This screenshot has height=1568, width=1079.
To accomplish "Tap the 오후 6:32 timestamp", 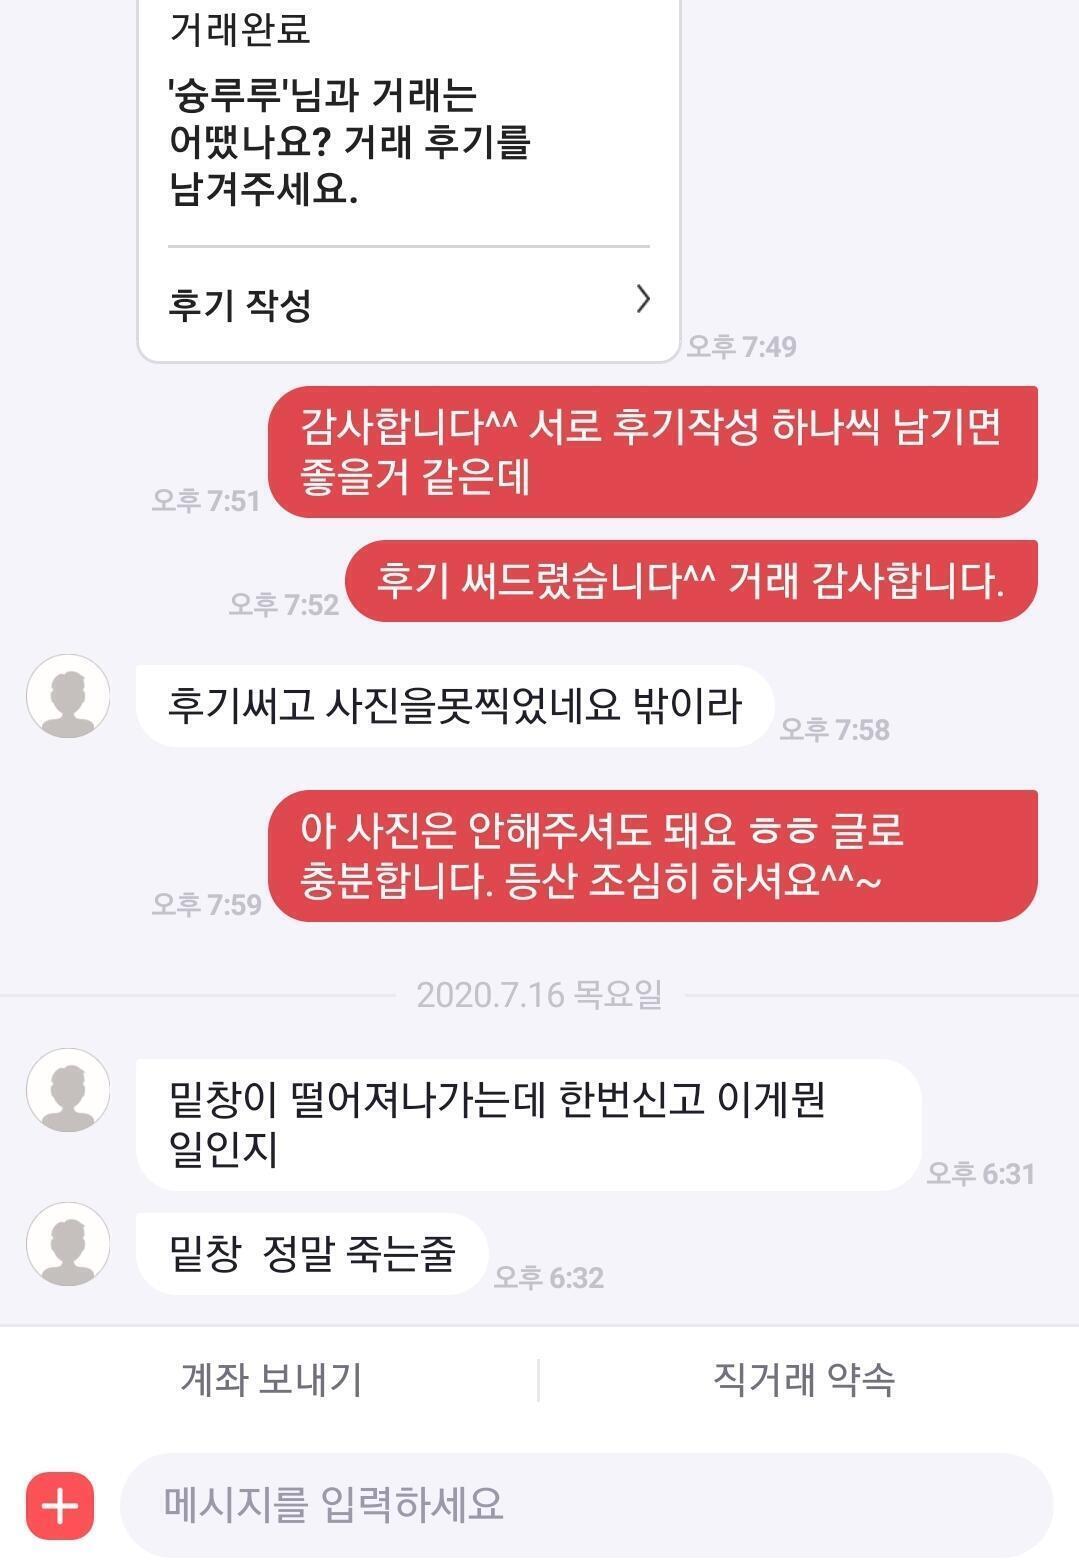I will pyautogui.click(x=549, y=1278).
